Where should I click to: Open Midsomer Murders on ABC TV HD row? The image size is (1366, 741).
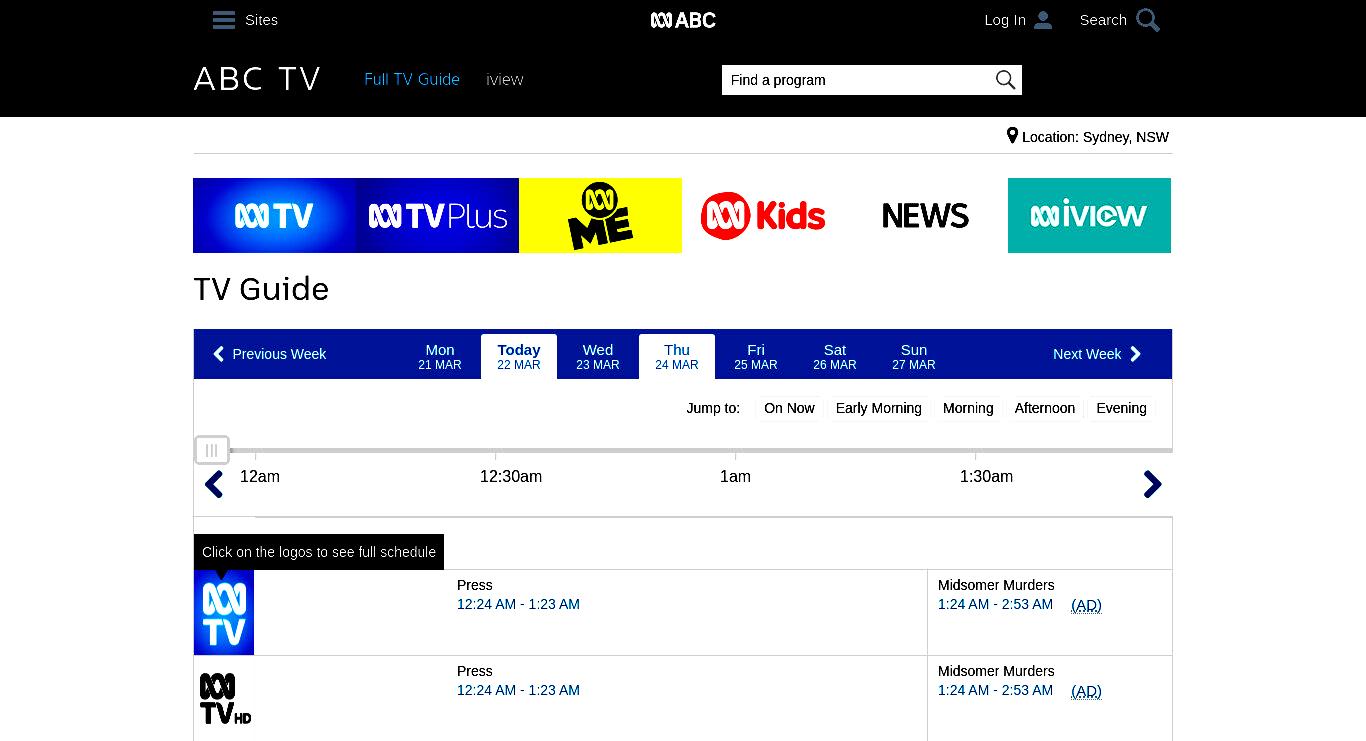click(x=996, y=671)
